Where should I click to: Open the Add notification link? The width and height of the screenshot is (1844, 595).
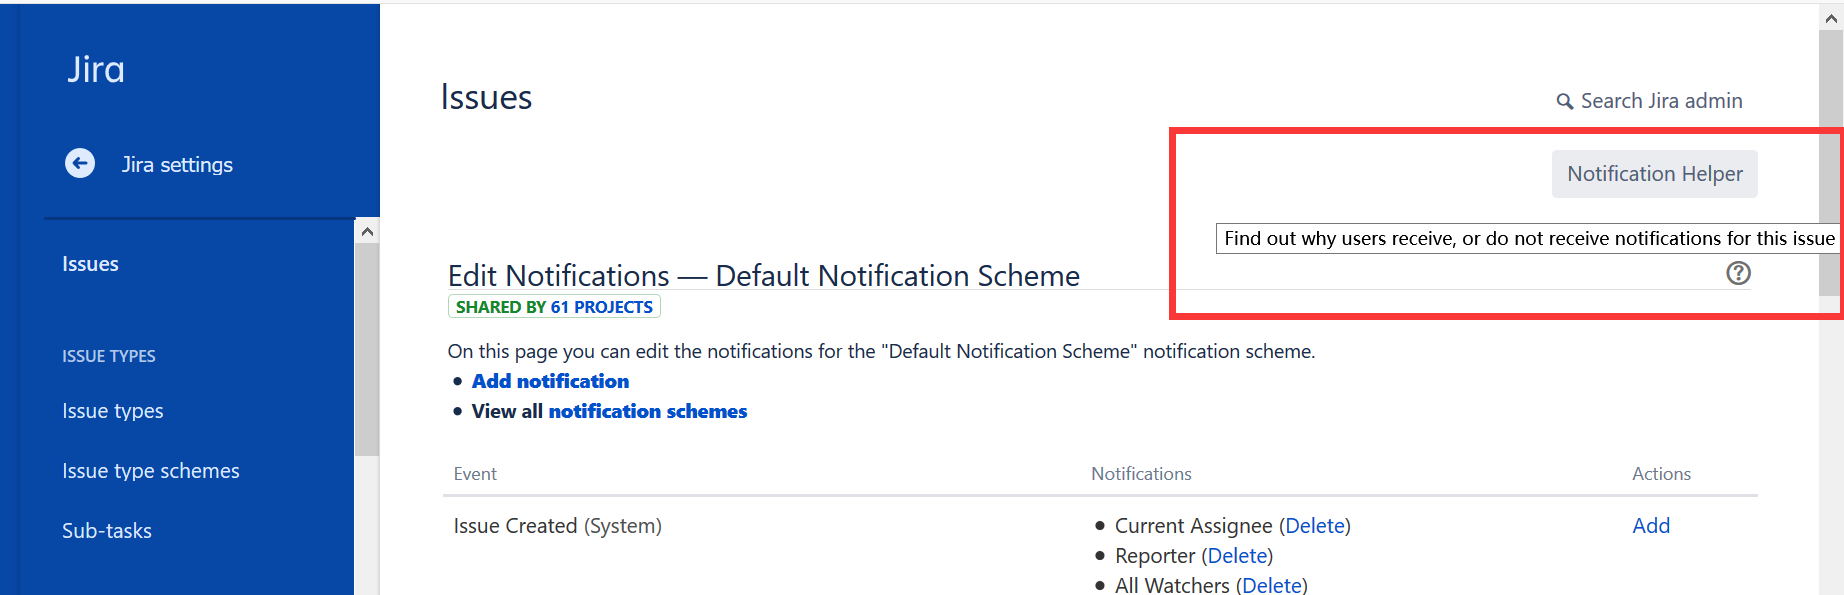[550, 381]
